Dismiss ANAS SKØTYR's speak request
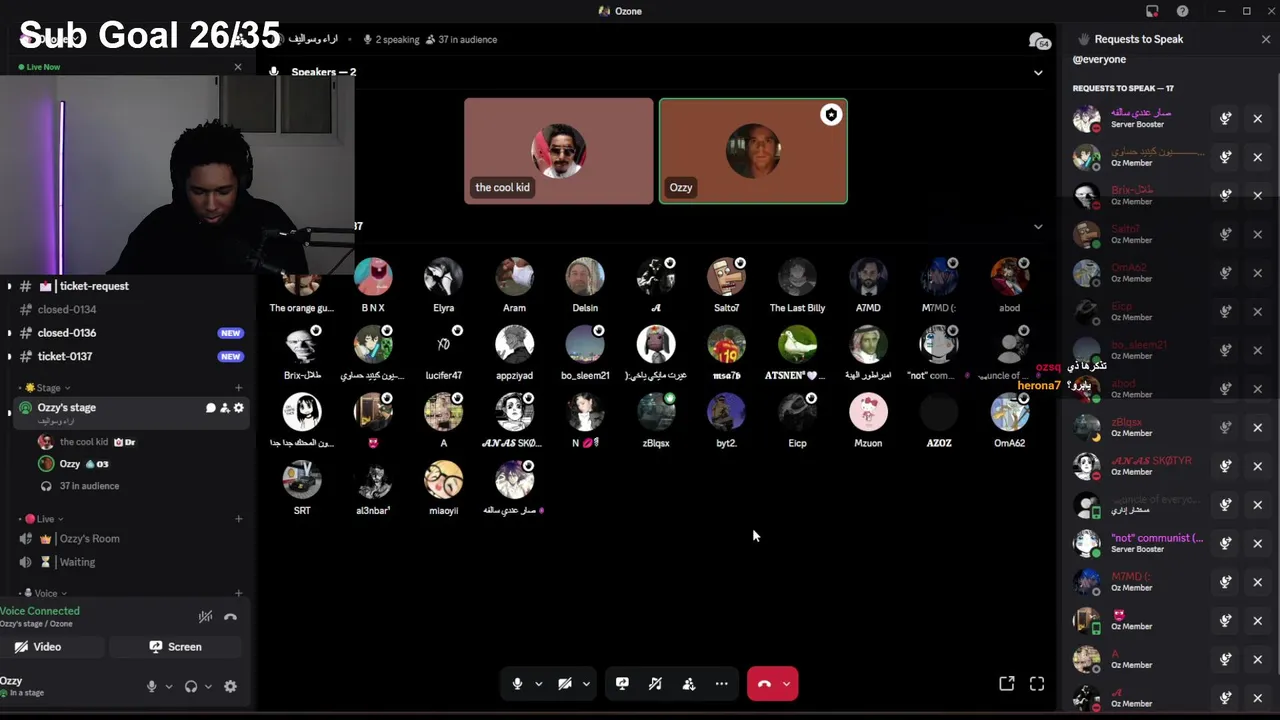This screenshot has width=1280, height=720. click(x=1258, y=466)
